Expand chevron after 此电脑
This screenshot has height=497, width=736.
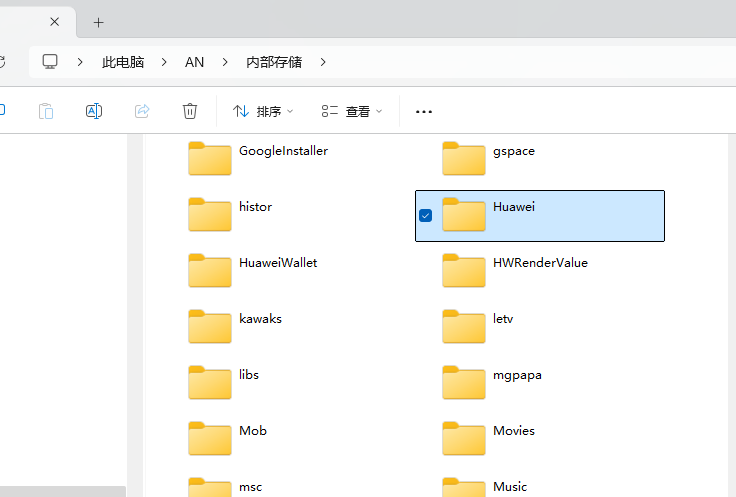(x=164, y=62)
